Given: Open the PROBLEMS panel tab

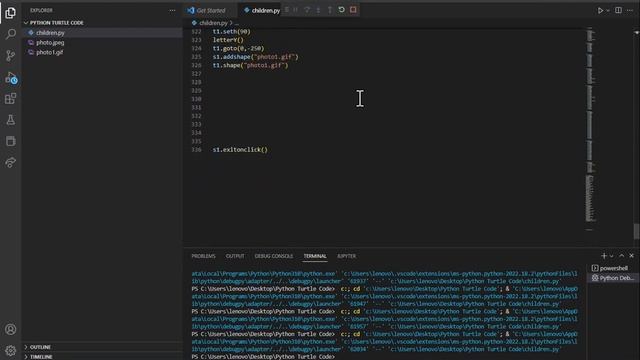Looking at the screenshot, I should pyautogui.click(x=203, y=256).
